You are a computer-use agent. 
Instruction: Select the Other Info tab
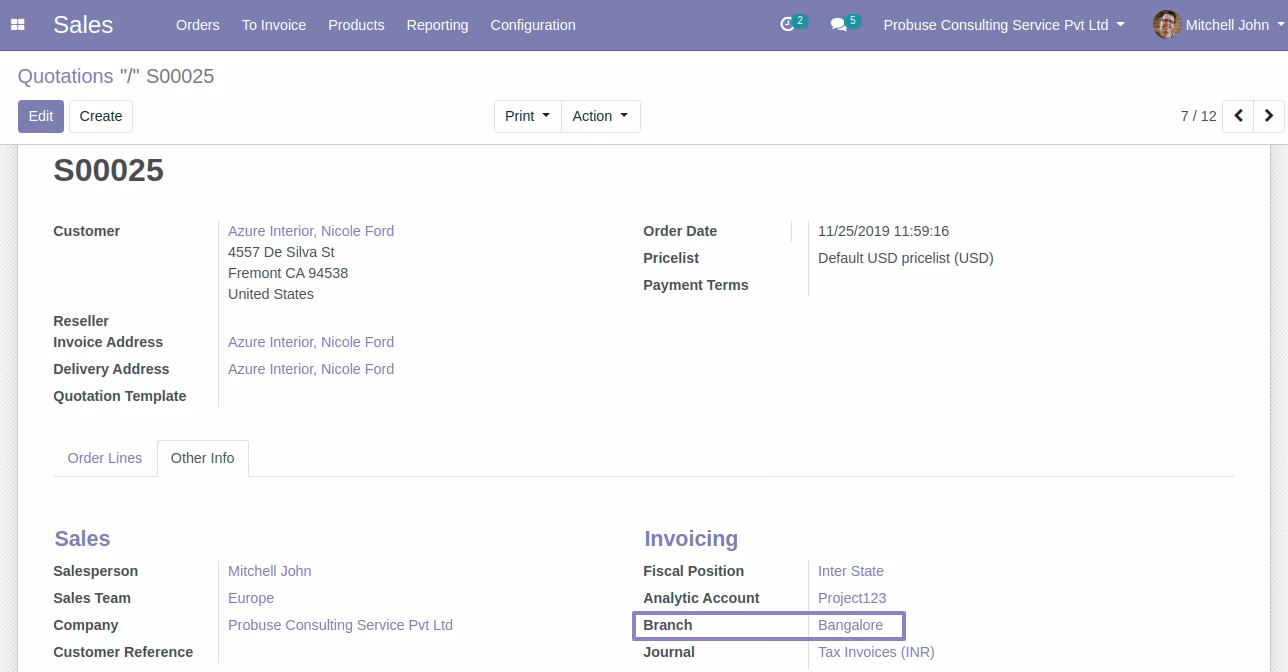tap(203, 458)
